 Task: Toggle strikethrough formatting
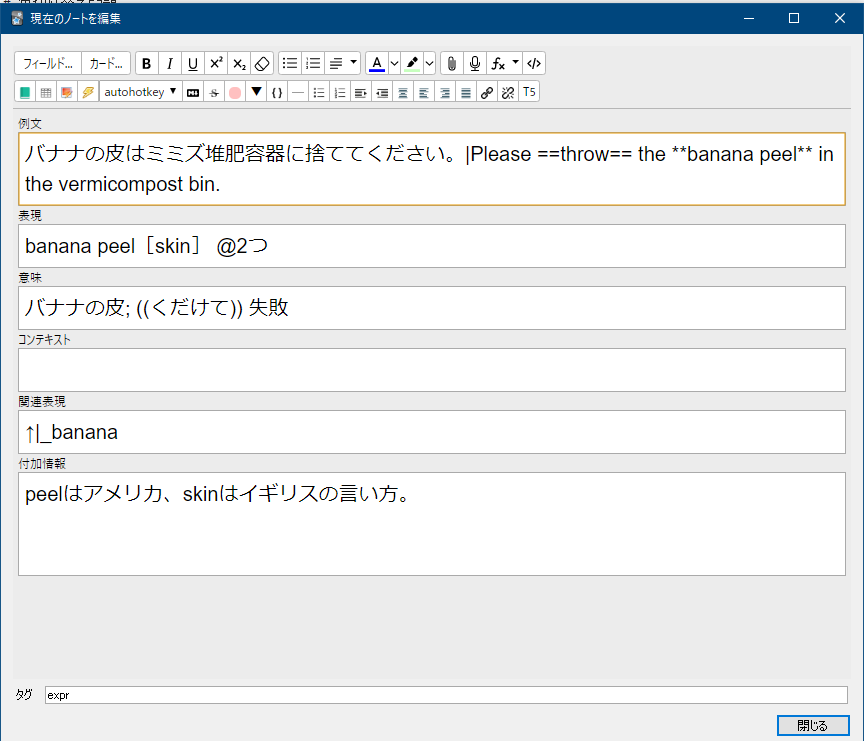pos(214,92)
